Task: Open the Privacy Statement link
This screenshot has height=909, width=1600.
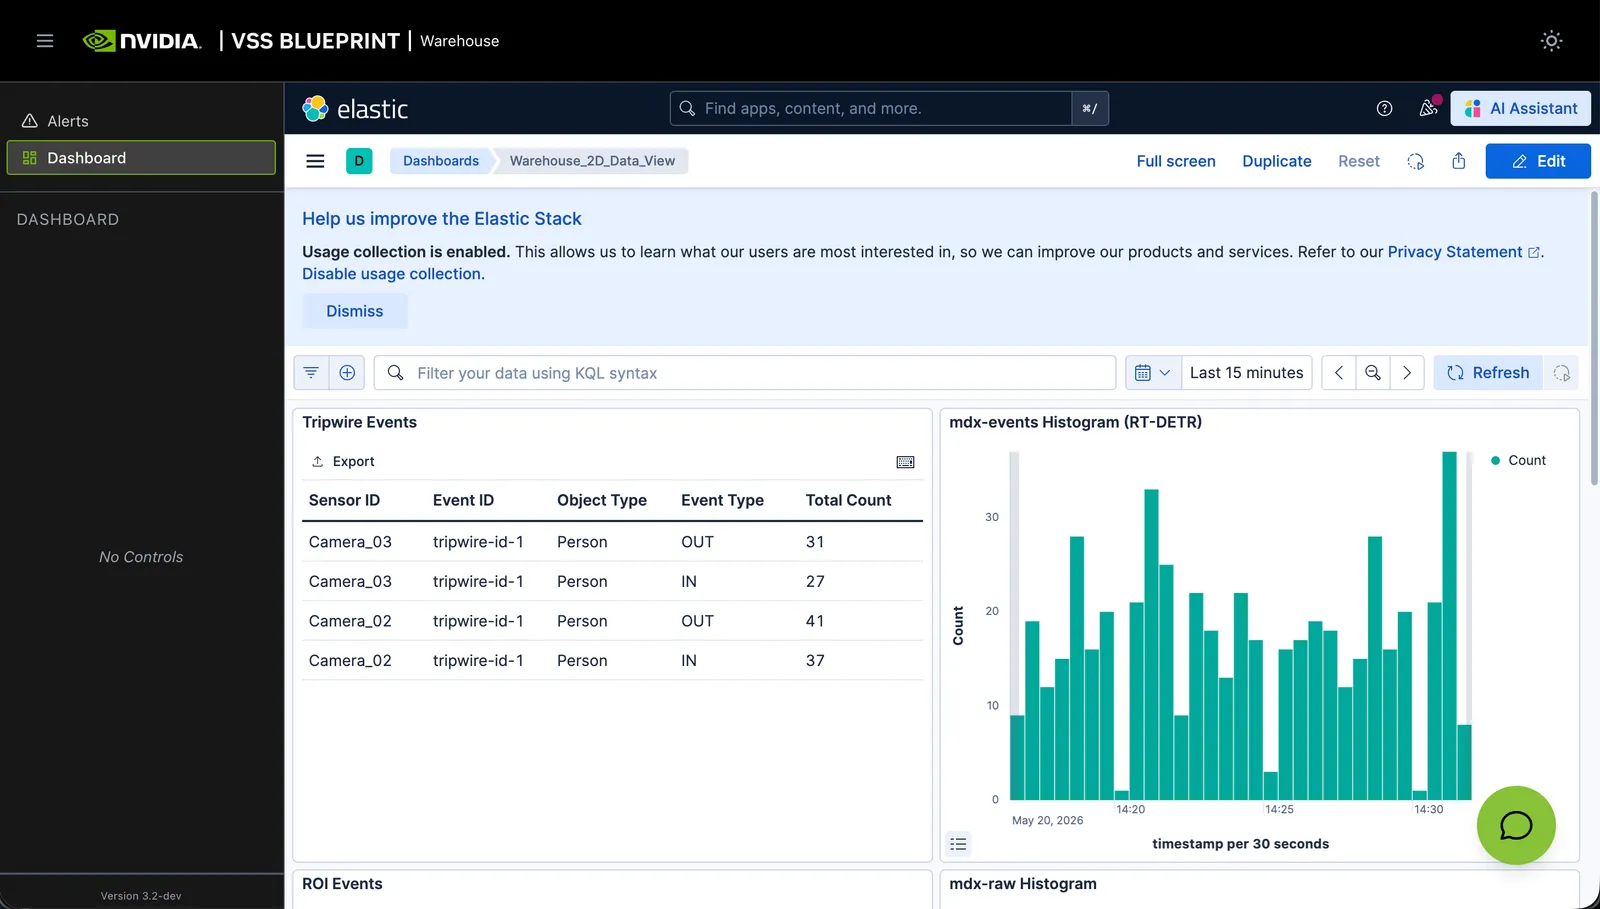Action: point(1464,252)
